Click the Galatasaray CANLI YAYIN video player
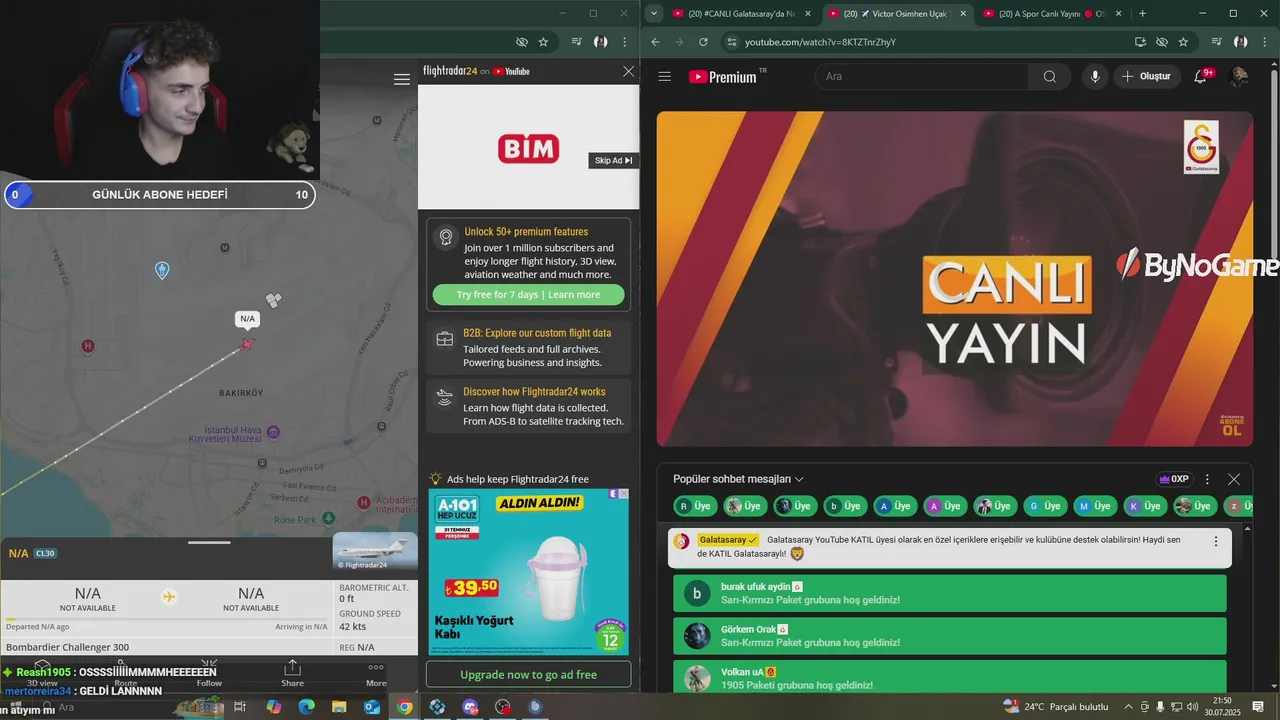This screenshot has width=1280, height=720. pyautogui.click(x=954, y=278)
